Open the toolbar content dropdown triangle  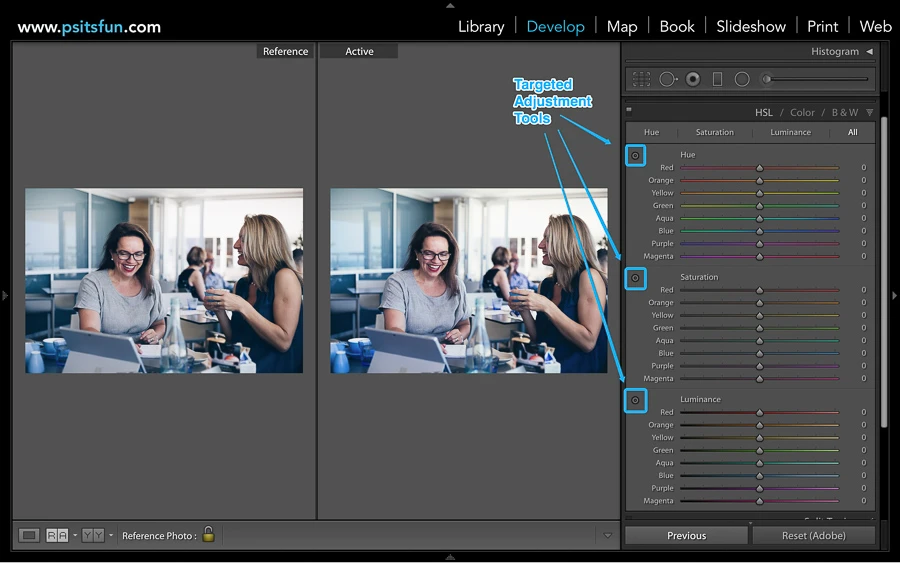click(x=607, y=535)
